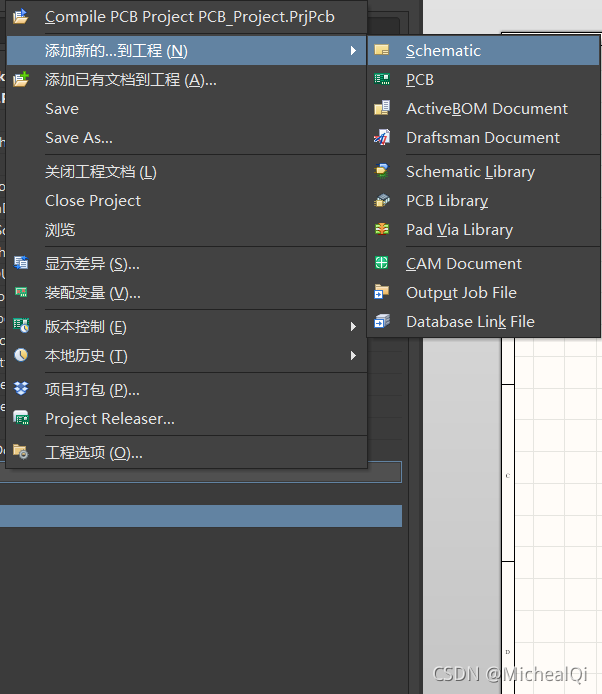Expand the 本地历史 submenu arrow
The width and height of the screenshot is (602, 694).
click(x=353, y=355)
